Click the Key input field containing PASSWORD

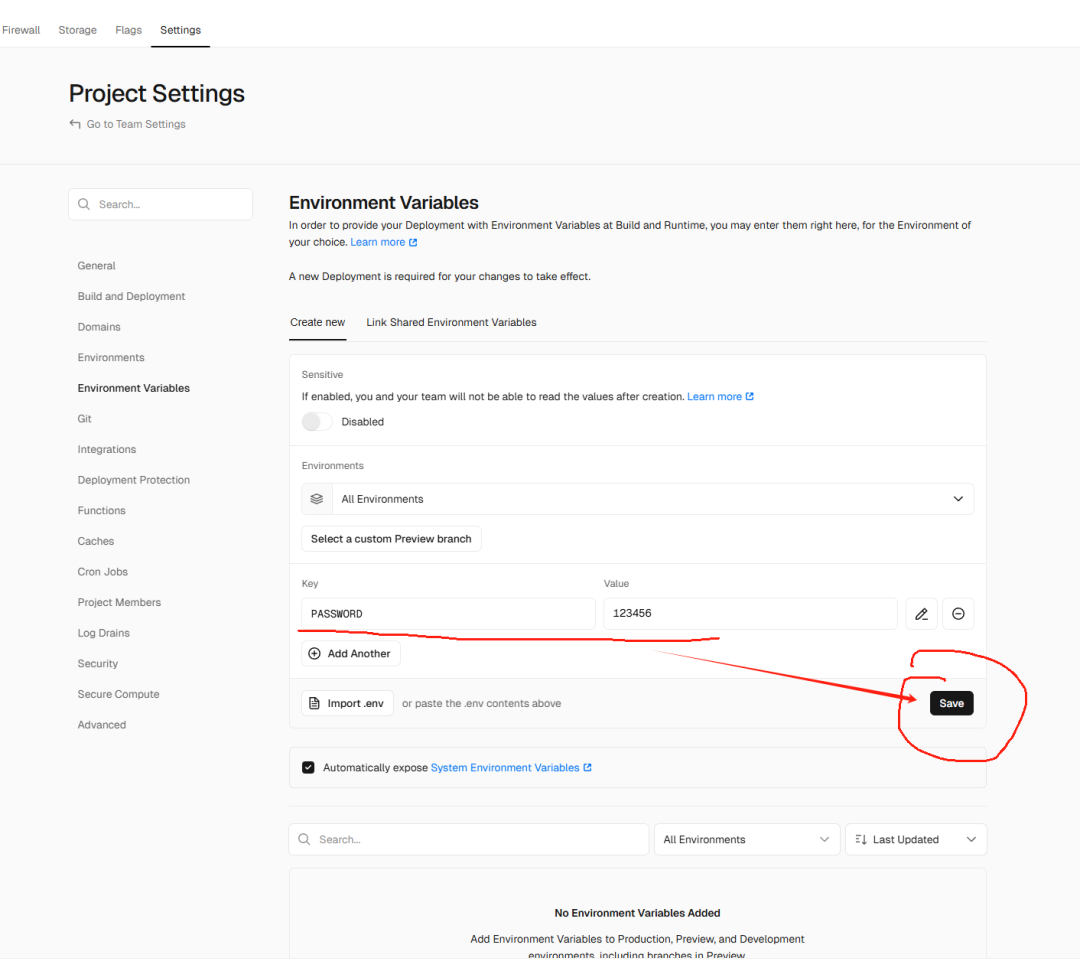[448, 614]
